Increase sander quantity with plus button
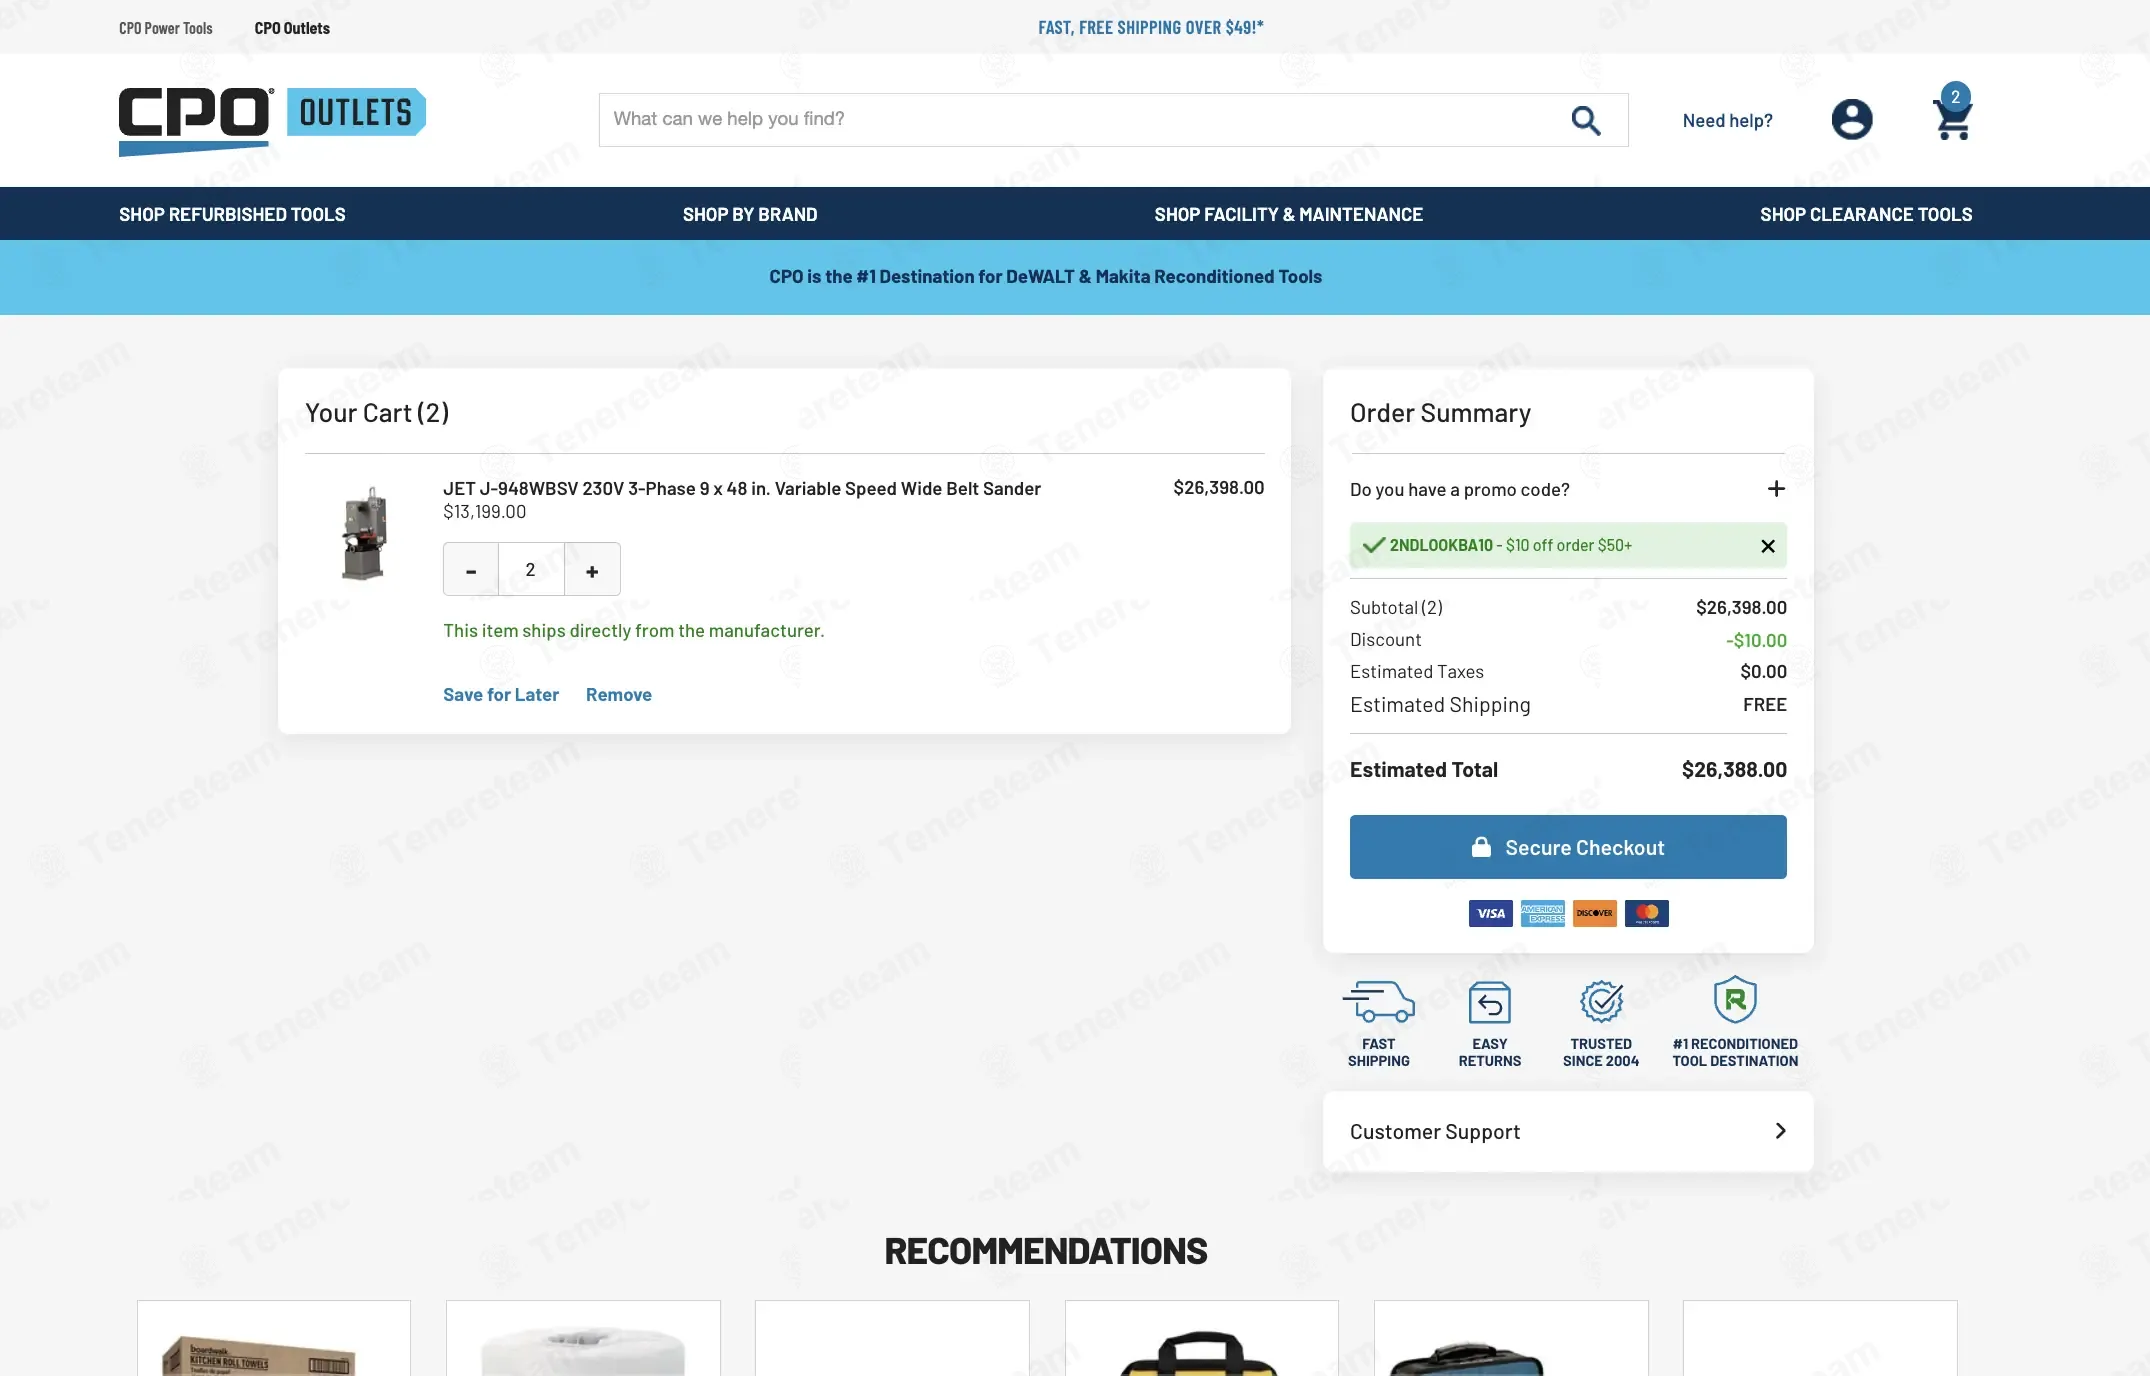Image resolution: width=2150 pixels, height=1376 pixels. [592, 570]
